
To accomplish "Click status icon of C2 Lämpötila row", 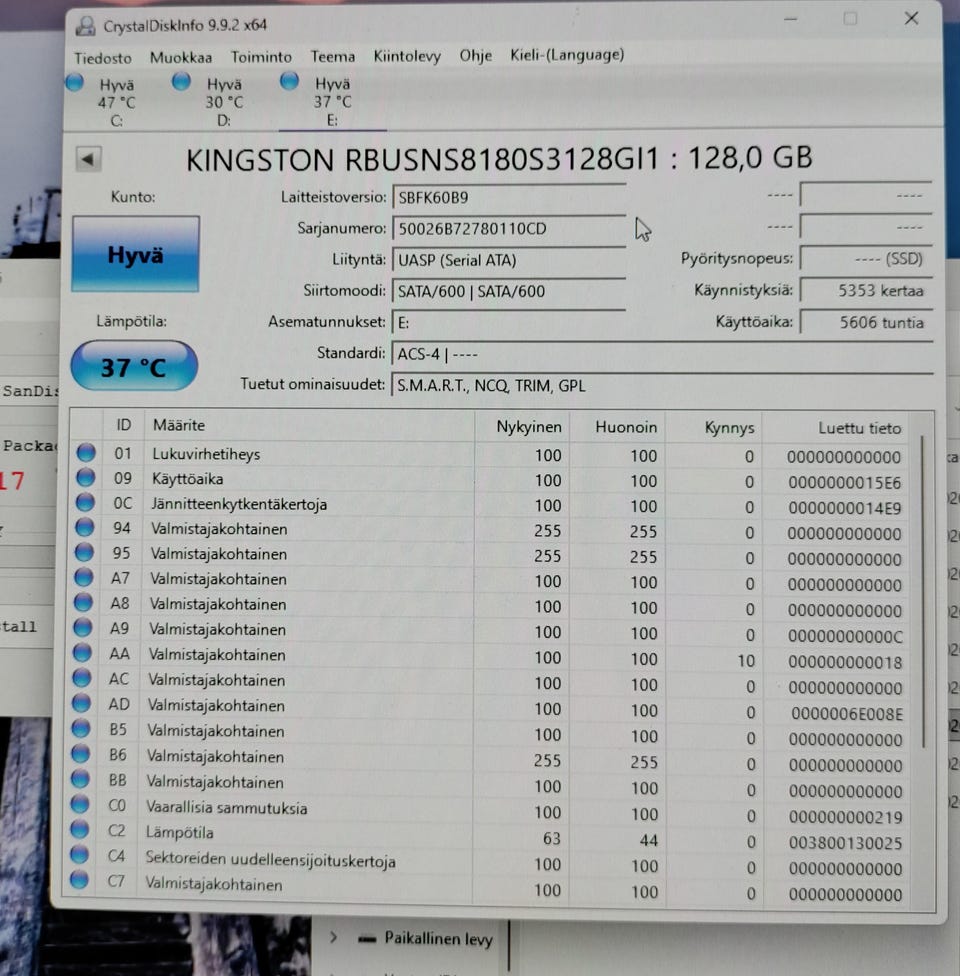I will pos(80,829).
